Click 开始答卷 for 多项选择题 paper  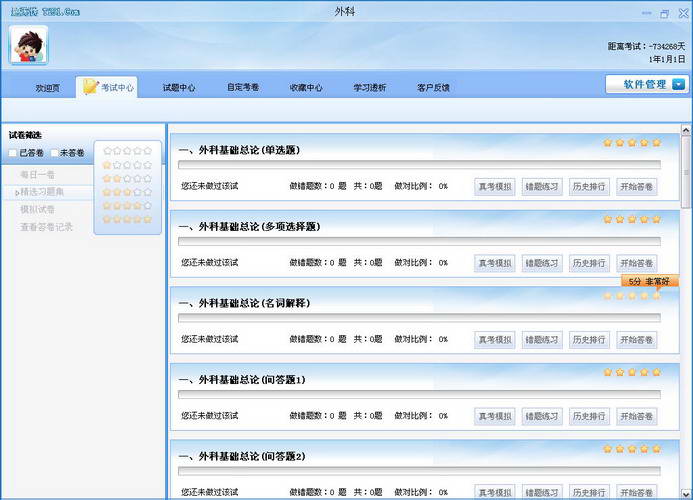(x=636, y=263)
